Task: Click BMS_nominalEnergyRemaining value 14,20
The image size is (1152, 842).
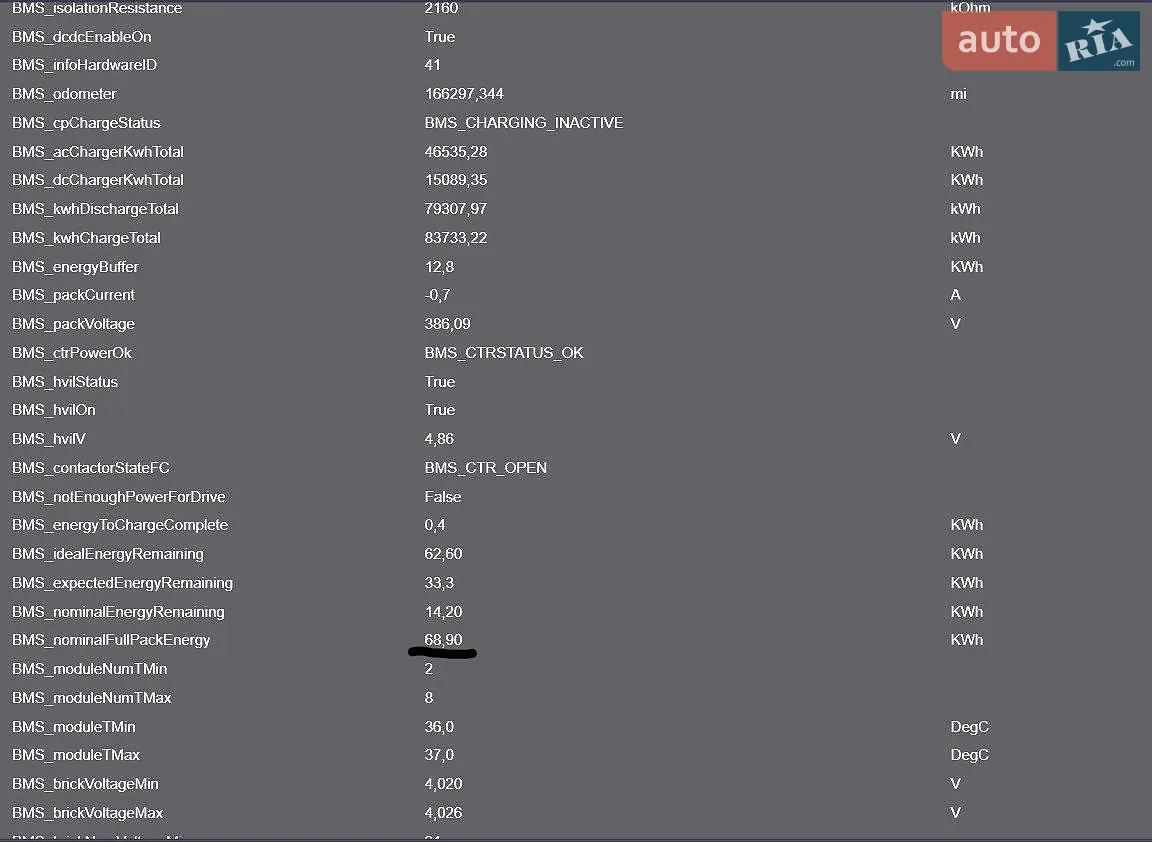Action: 443,612
